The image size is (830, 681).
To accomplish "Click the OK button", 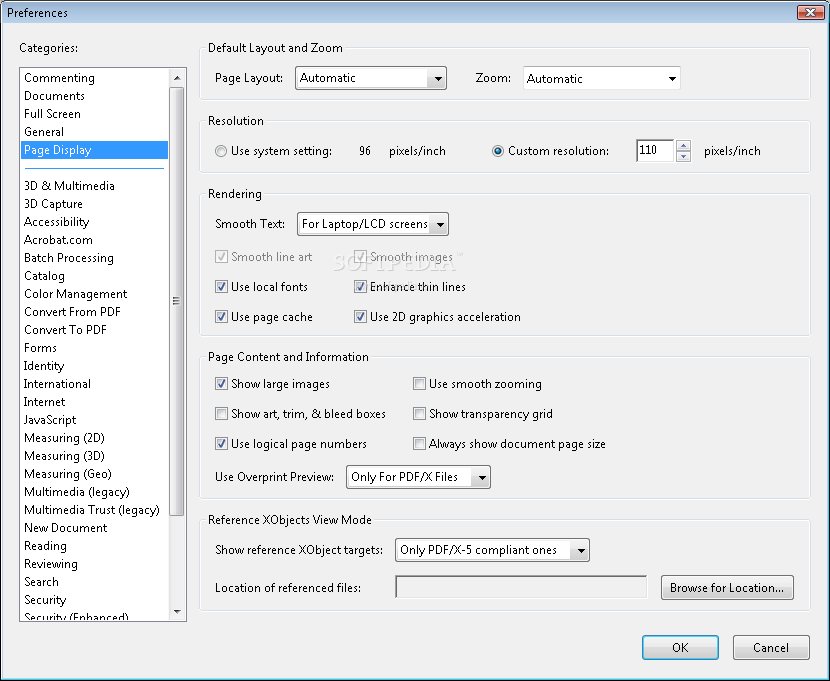I will click(680, 648).
